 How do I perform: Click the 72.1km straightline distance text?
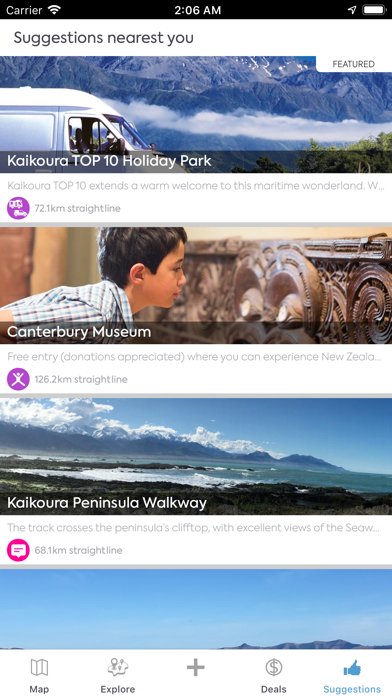(77, 208)
